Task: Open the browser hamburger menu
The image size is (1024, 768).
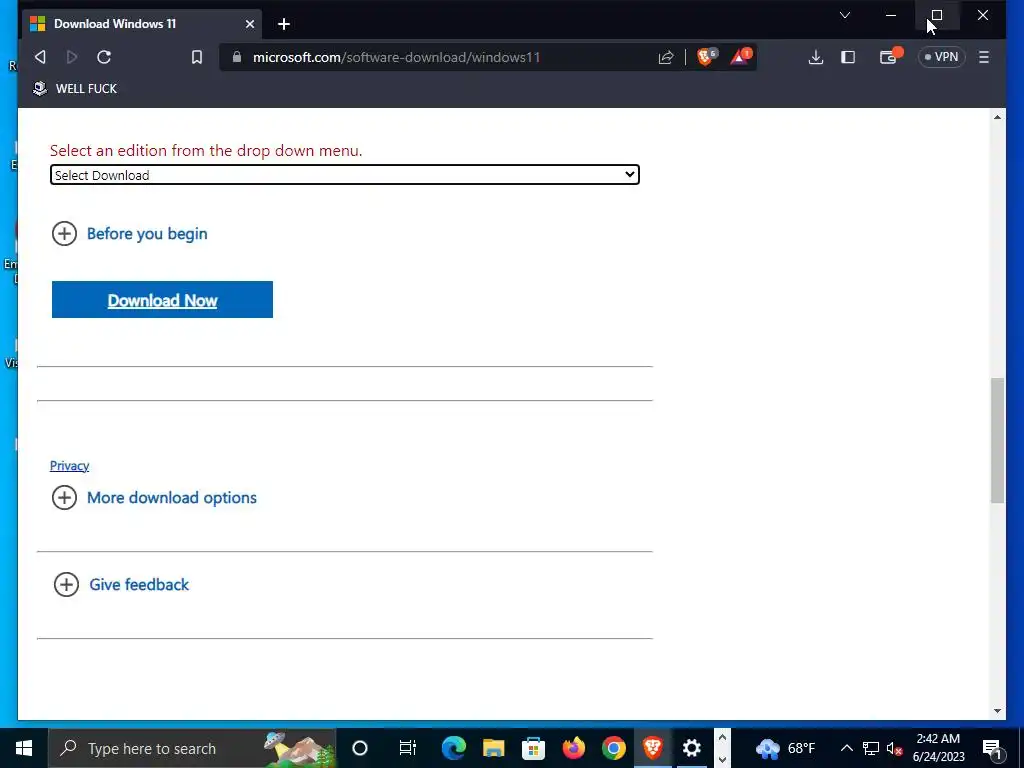Action: tap(984, 57)
